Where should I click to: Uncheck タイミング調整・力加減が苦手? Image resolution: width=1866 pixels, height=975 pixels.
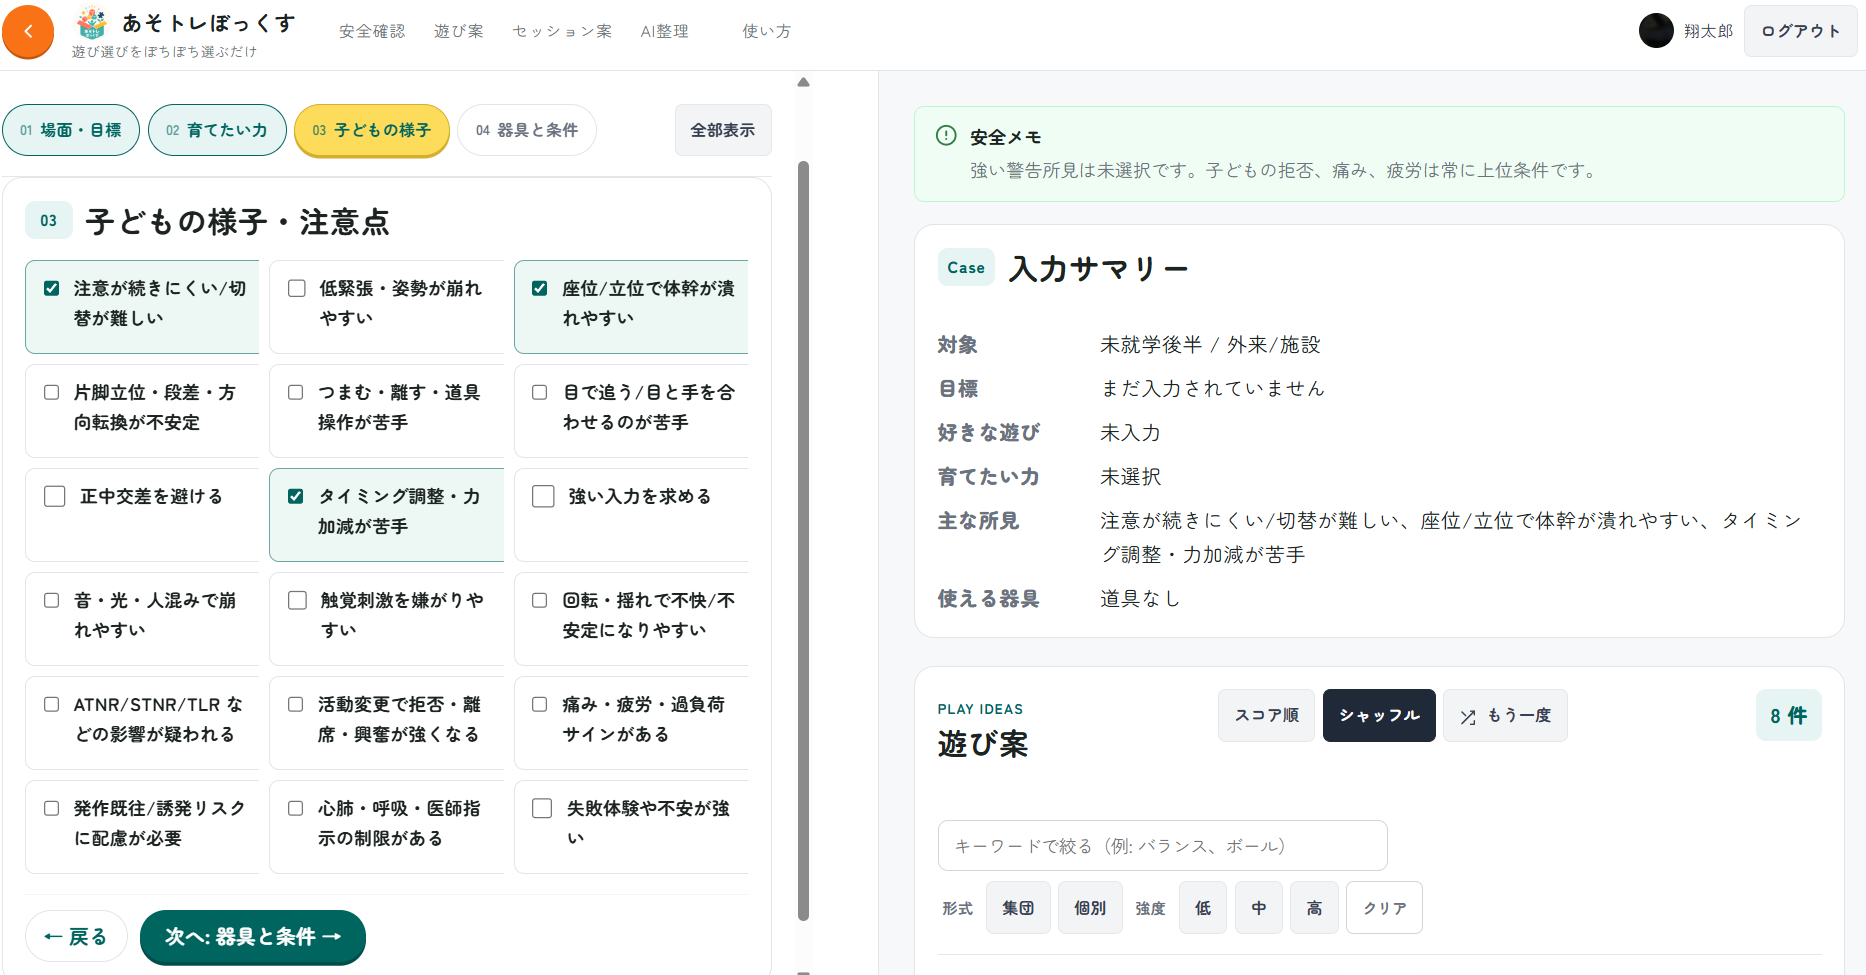pos(296,497)
